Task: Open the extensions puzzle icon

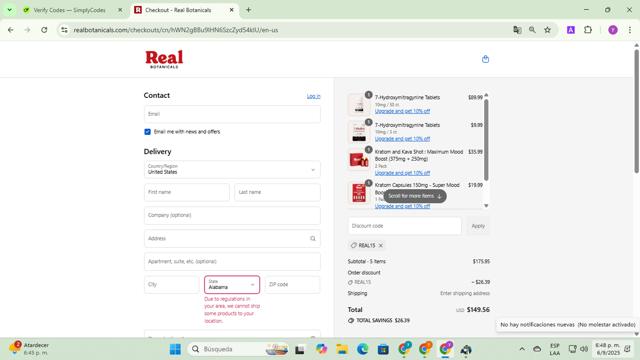Action: point(588,30)
